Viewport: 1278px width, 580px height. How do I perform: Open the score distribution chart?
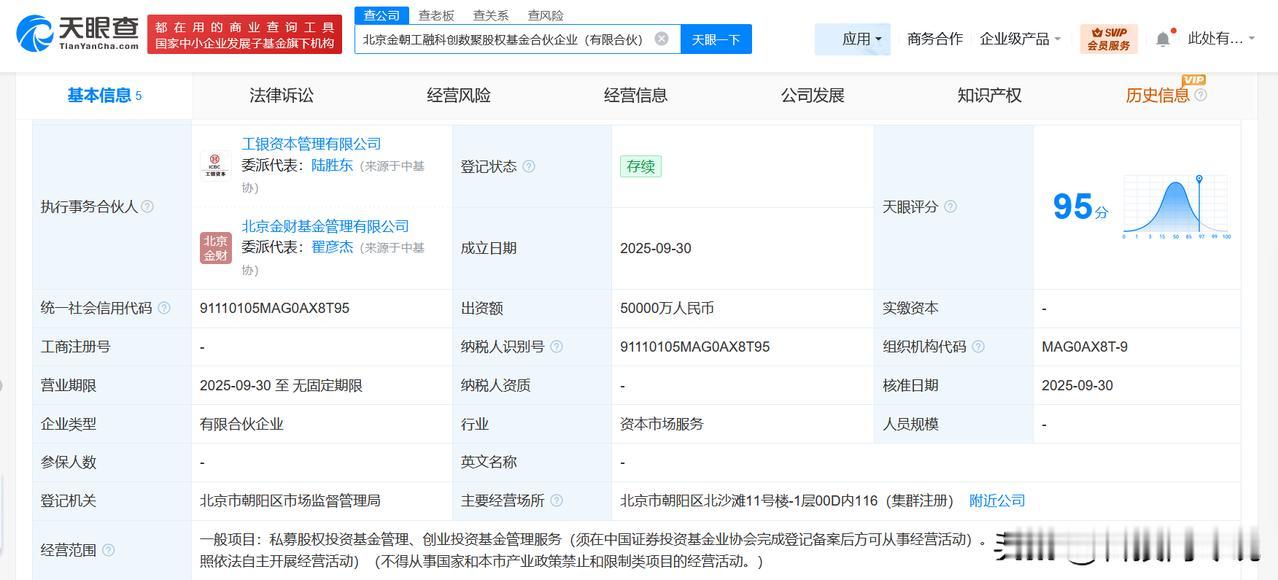[x=1177, y=207]
